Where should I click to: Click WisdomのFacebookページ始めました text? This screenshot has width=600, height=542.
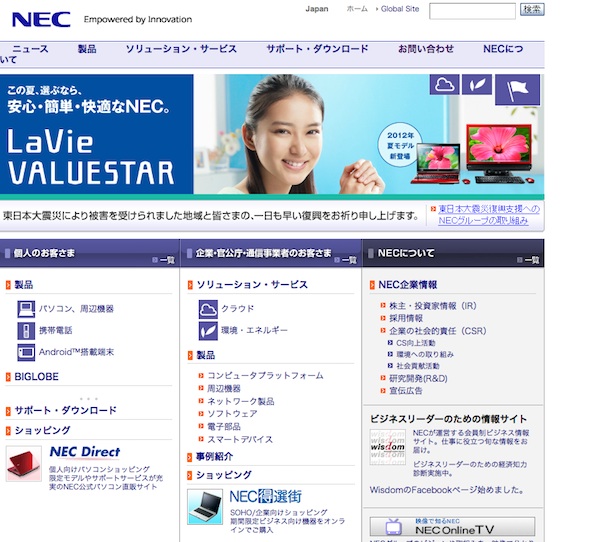click(447, 490)
